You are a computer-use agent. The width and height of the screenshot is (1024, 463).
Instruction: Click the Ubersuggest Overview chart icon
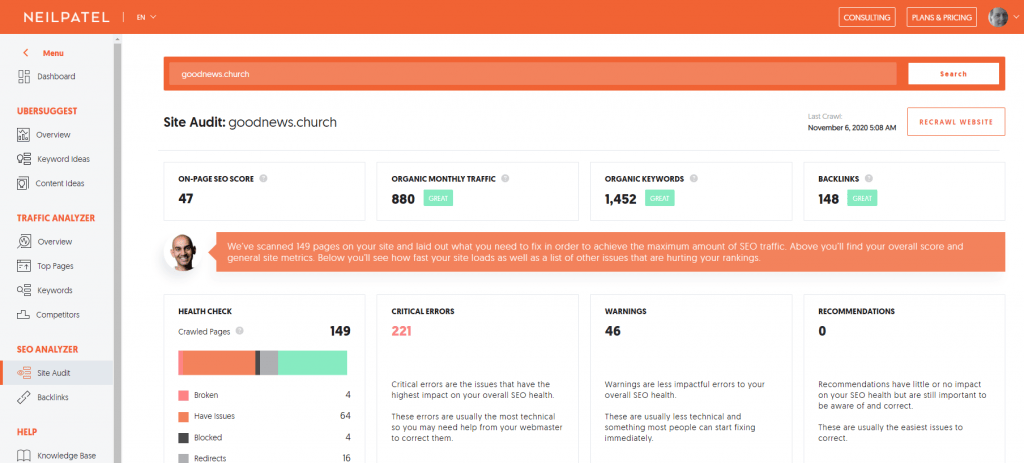[x=24, y=135]
